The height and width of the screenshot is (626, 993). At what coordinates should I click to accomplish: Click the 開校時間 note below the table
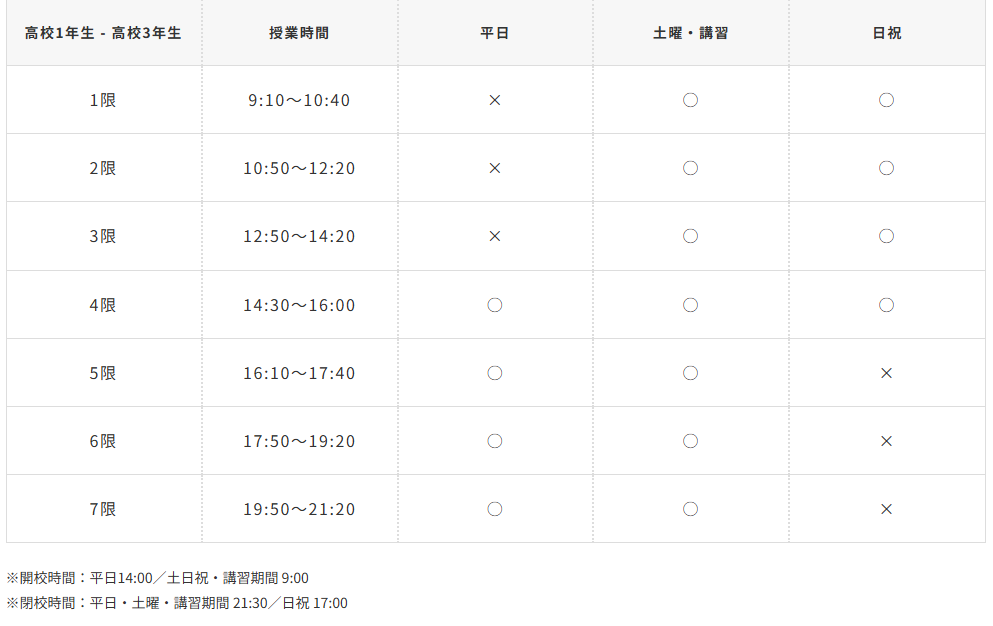158,578
